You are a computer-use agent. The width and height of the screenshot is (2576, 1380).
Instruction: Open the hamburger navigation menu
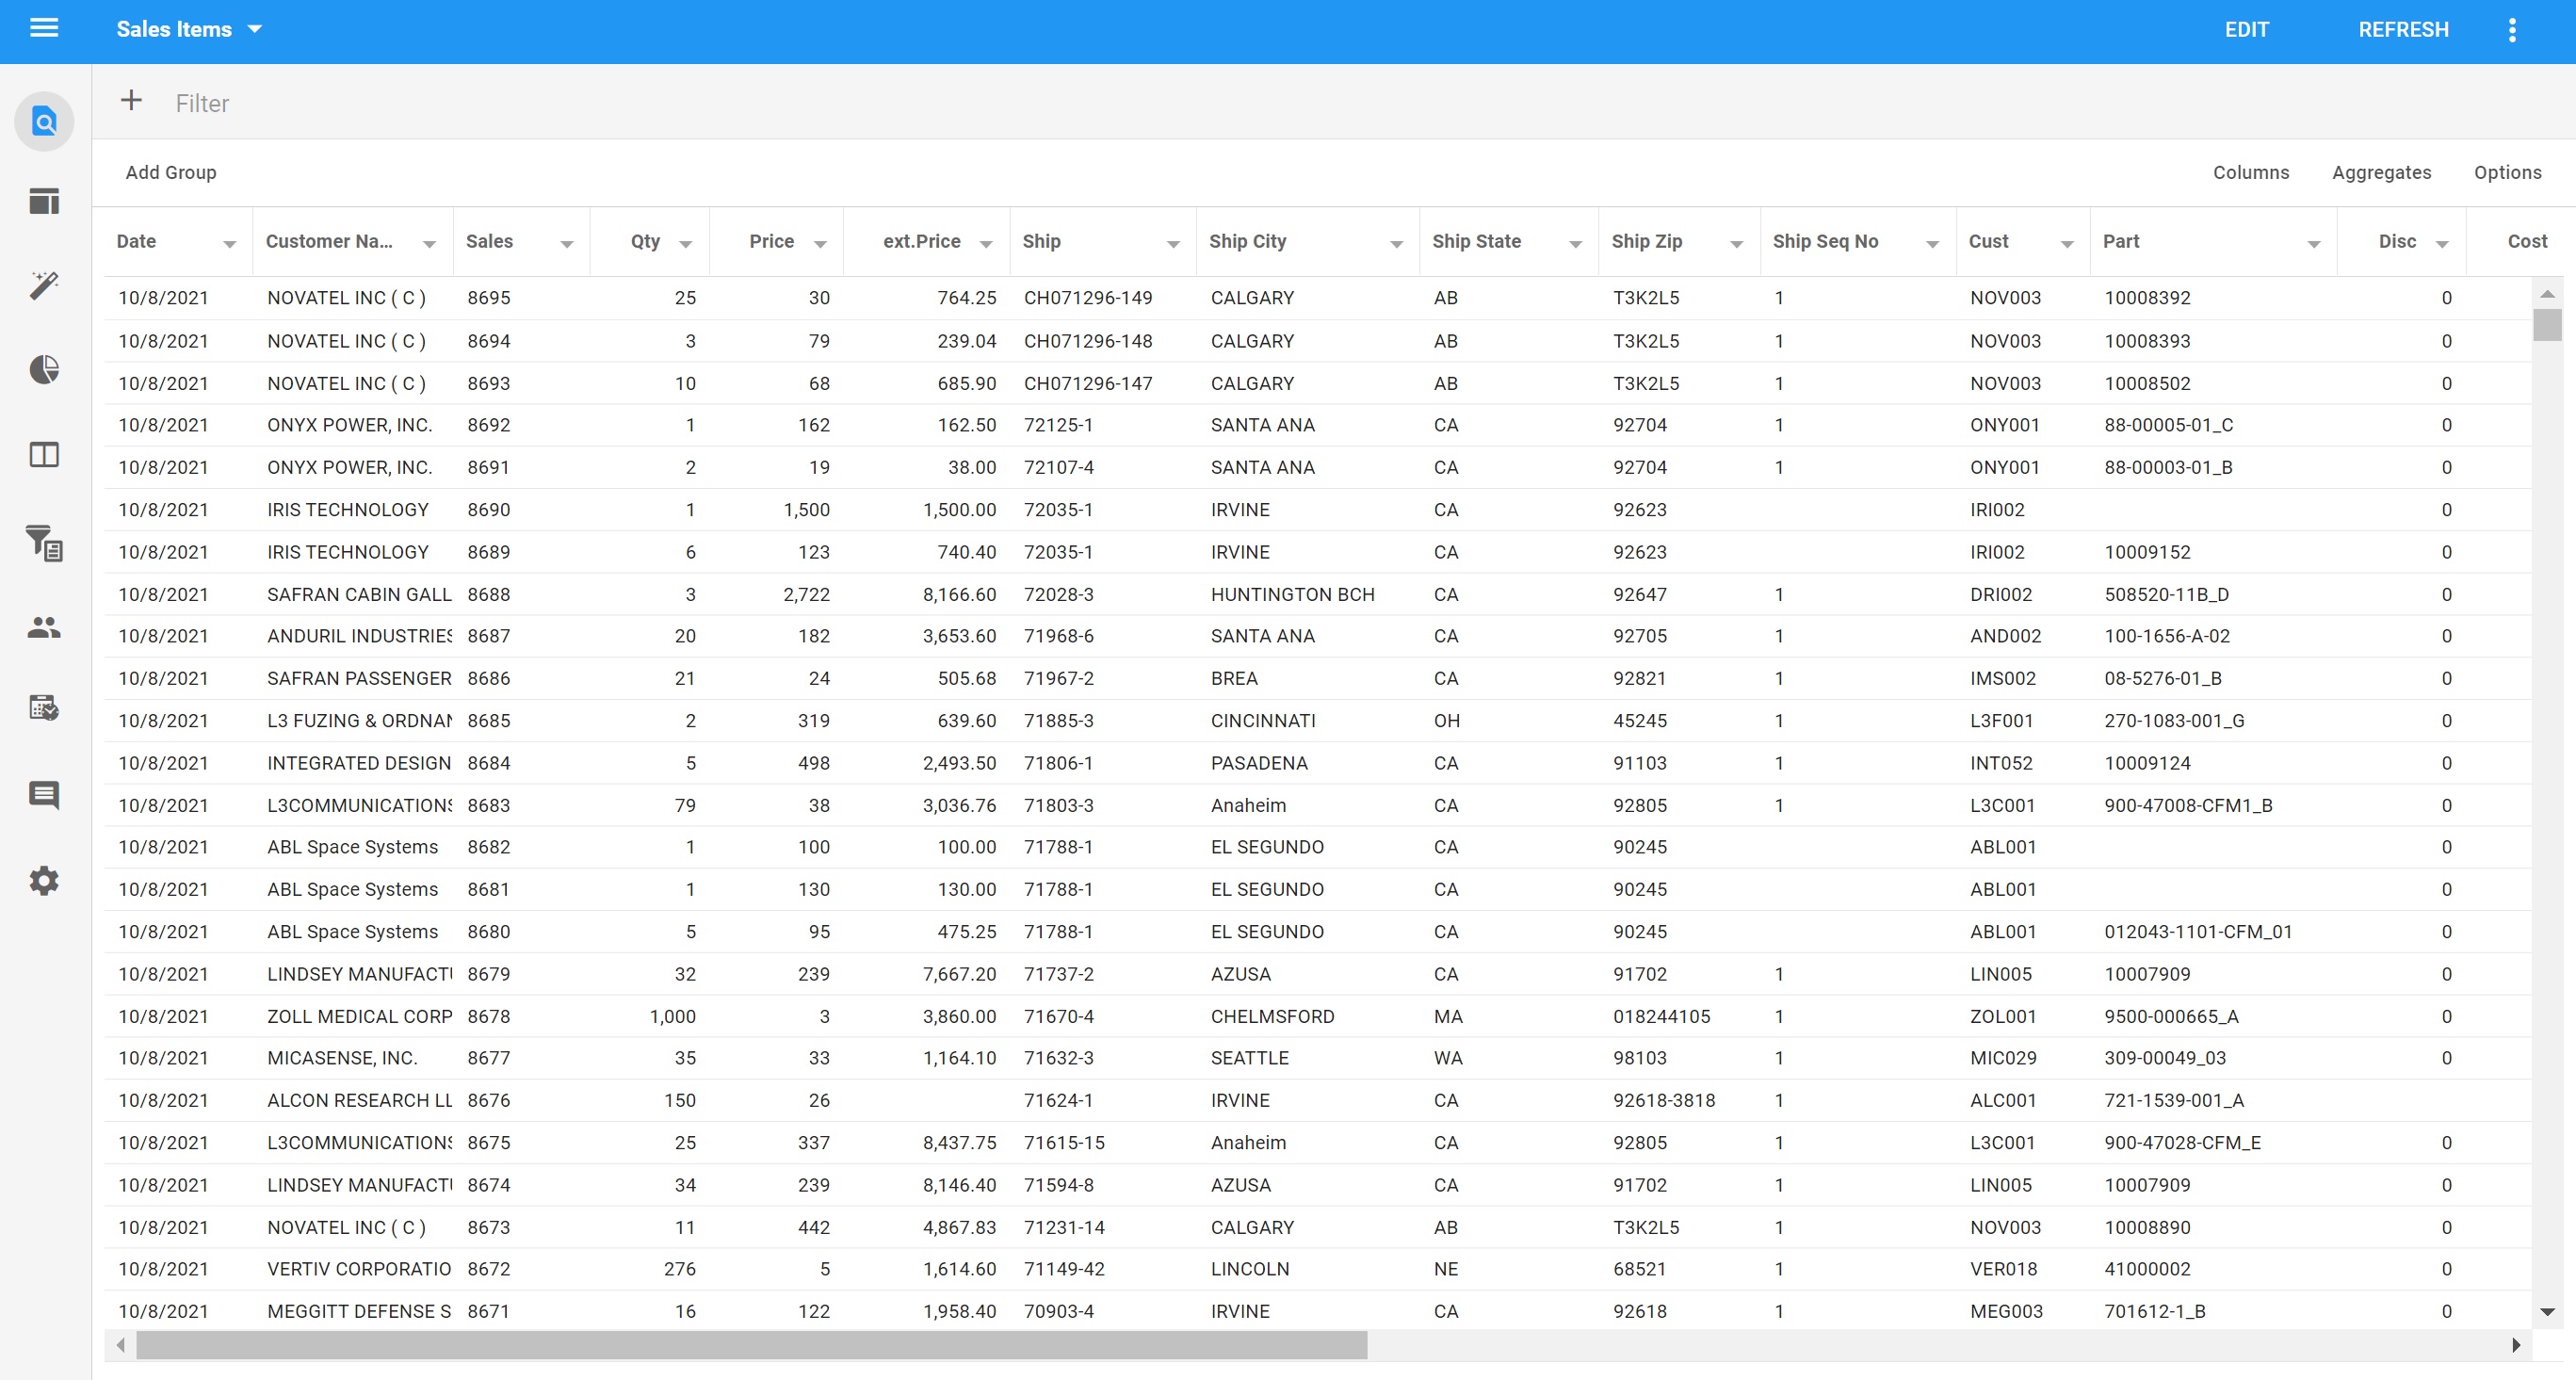tap(44, 29)
